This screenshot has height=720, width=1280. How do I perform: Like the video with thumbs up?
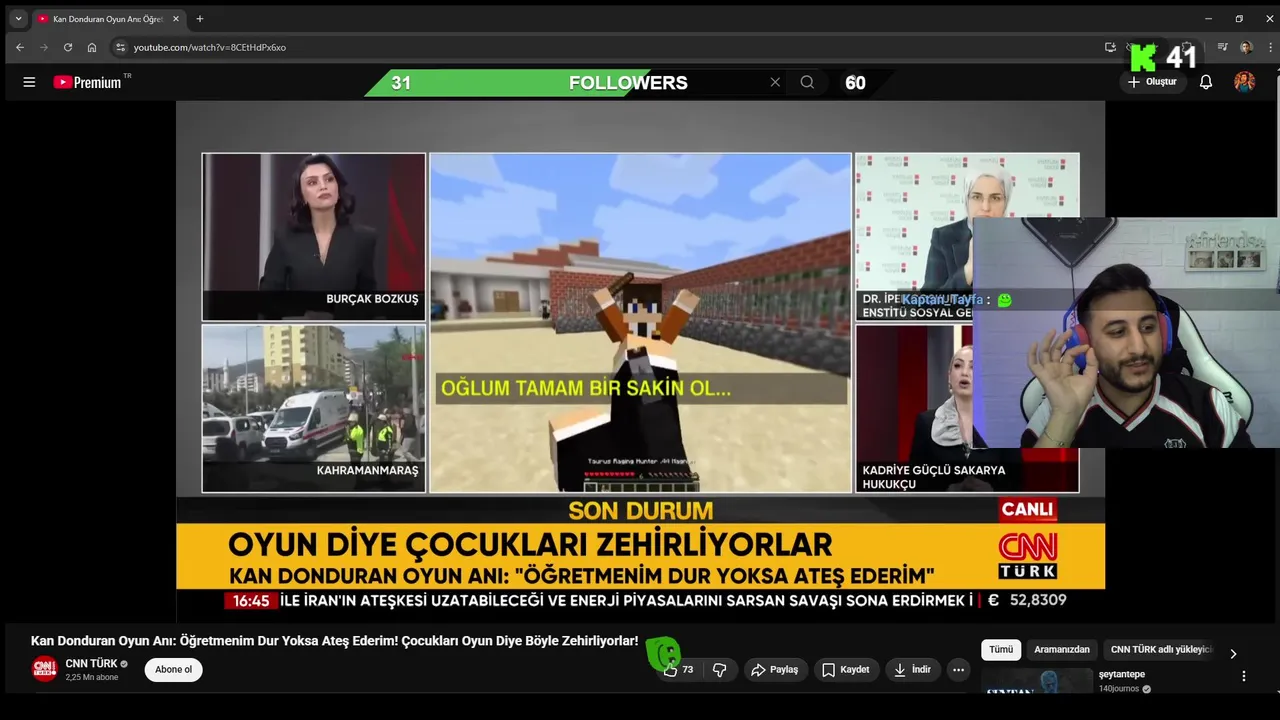678,670
